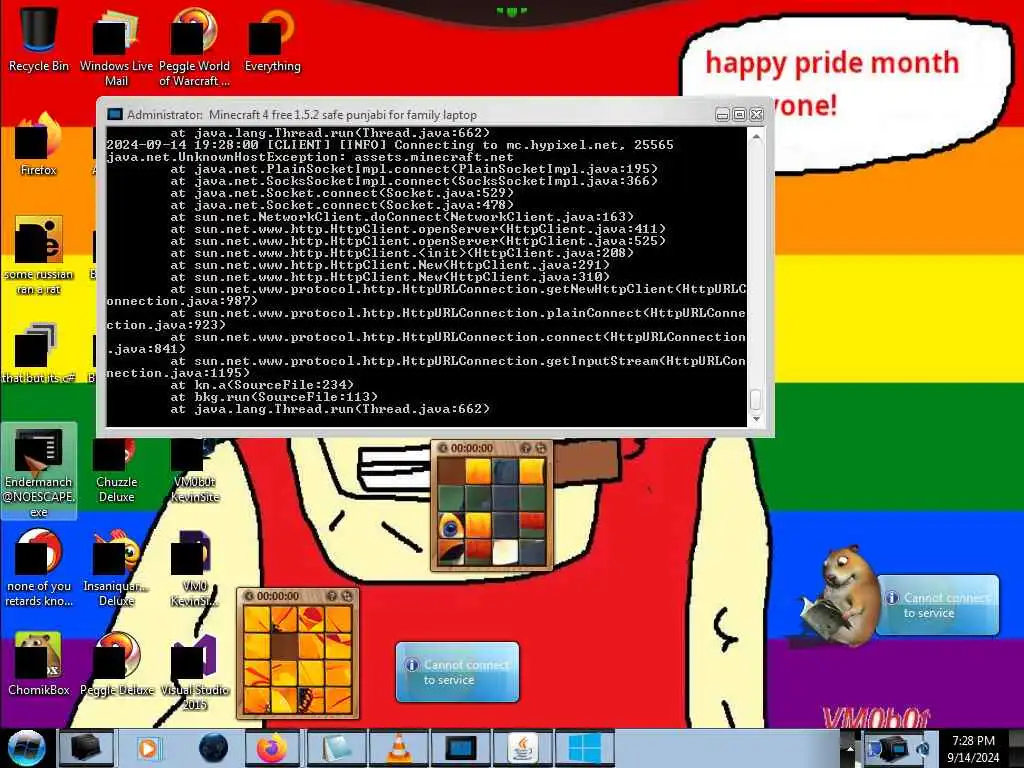Screen dimensions: 1024x768
Task: Click the solve/shuffle icon on the orange puzzle
Action: click(x=347, y=596)
